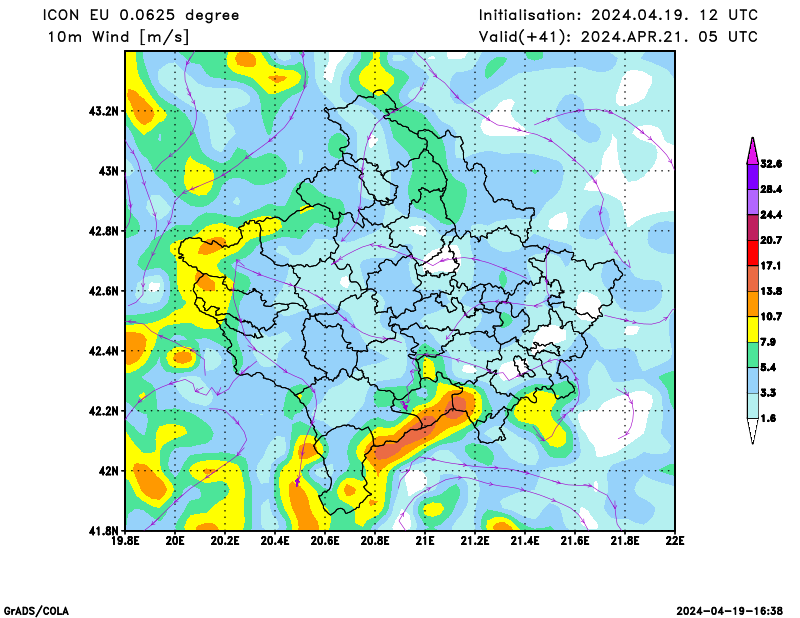Click the 20.2E longitude label
Viewport: 800px width, 618px height.
(x=226, y=541)
